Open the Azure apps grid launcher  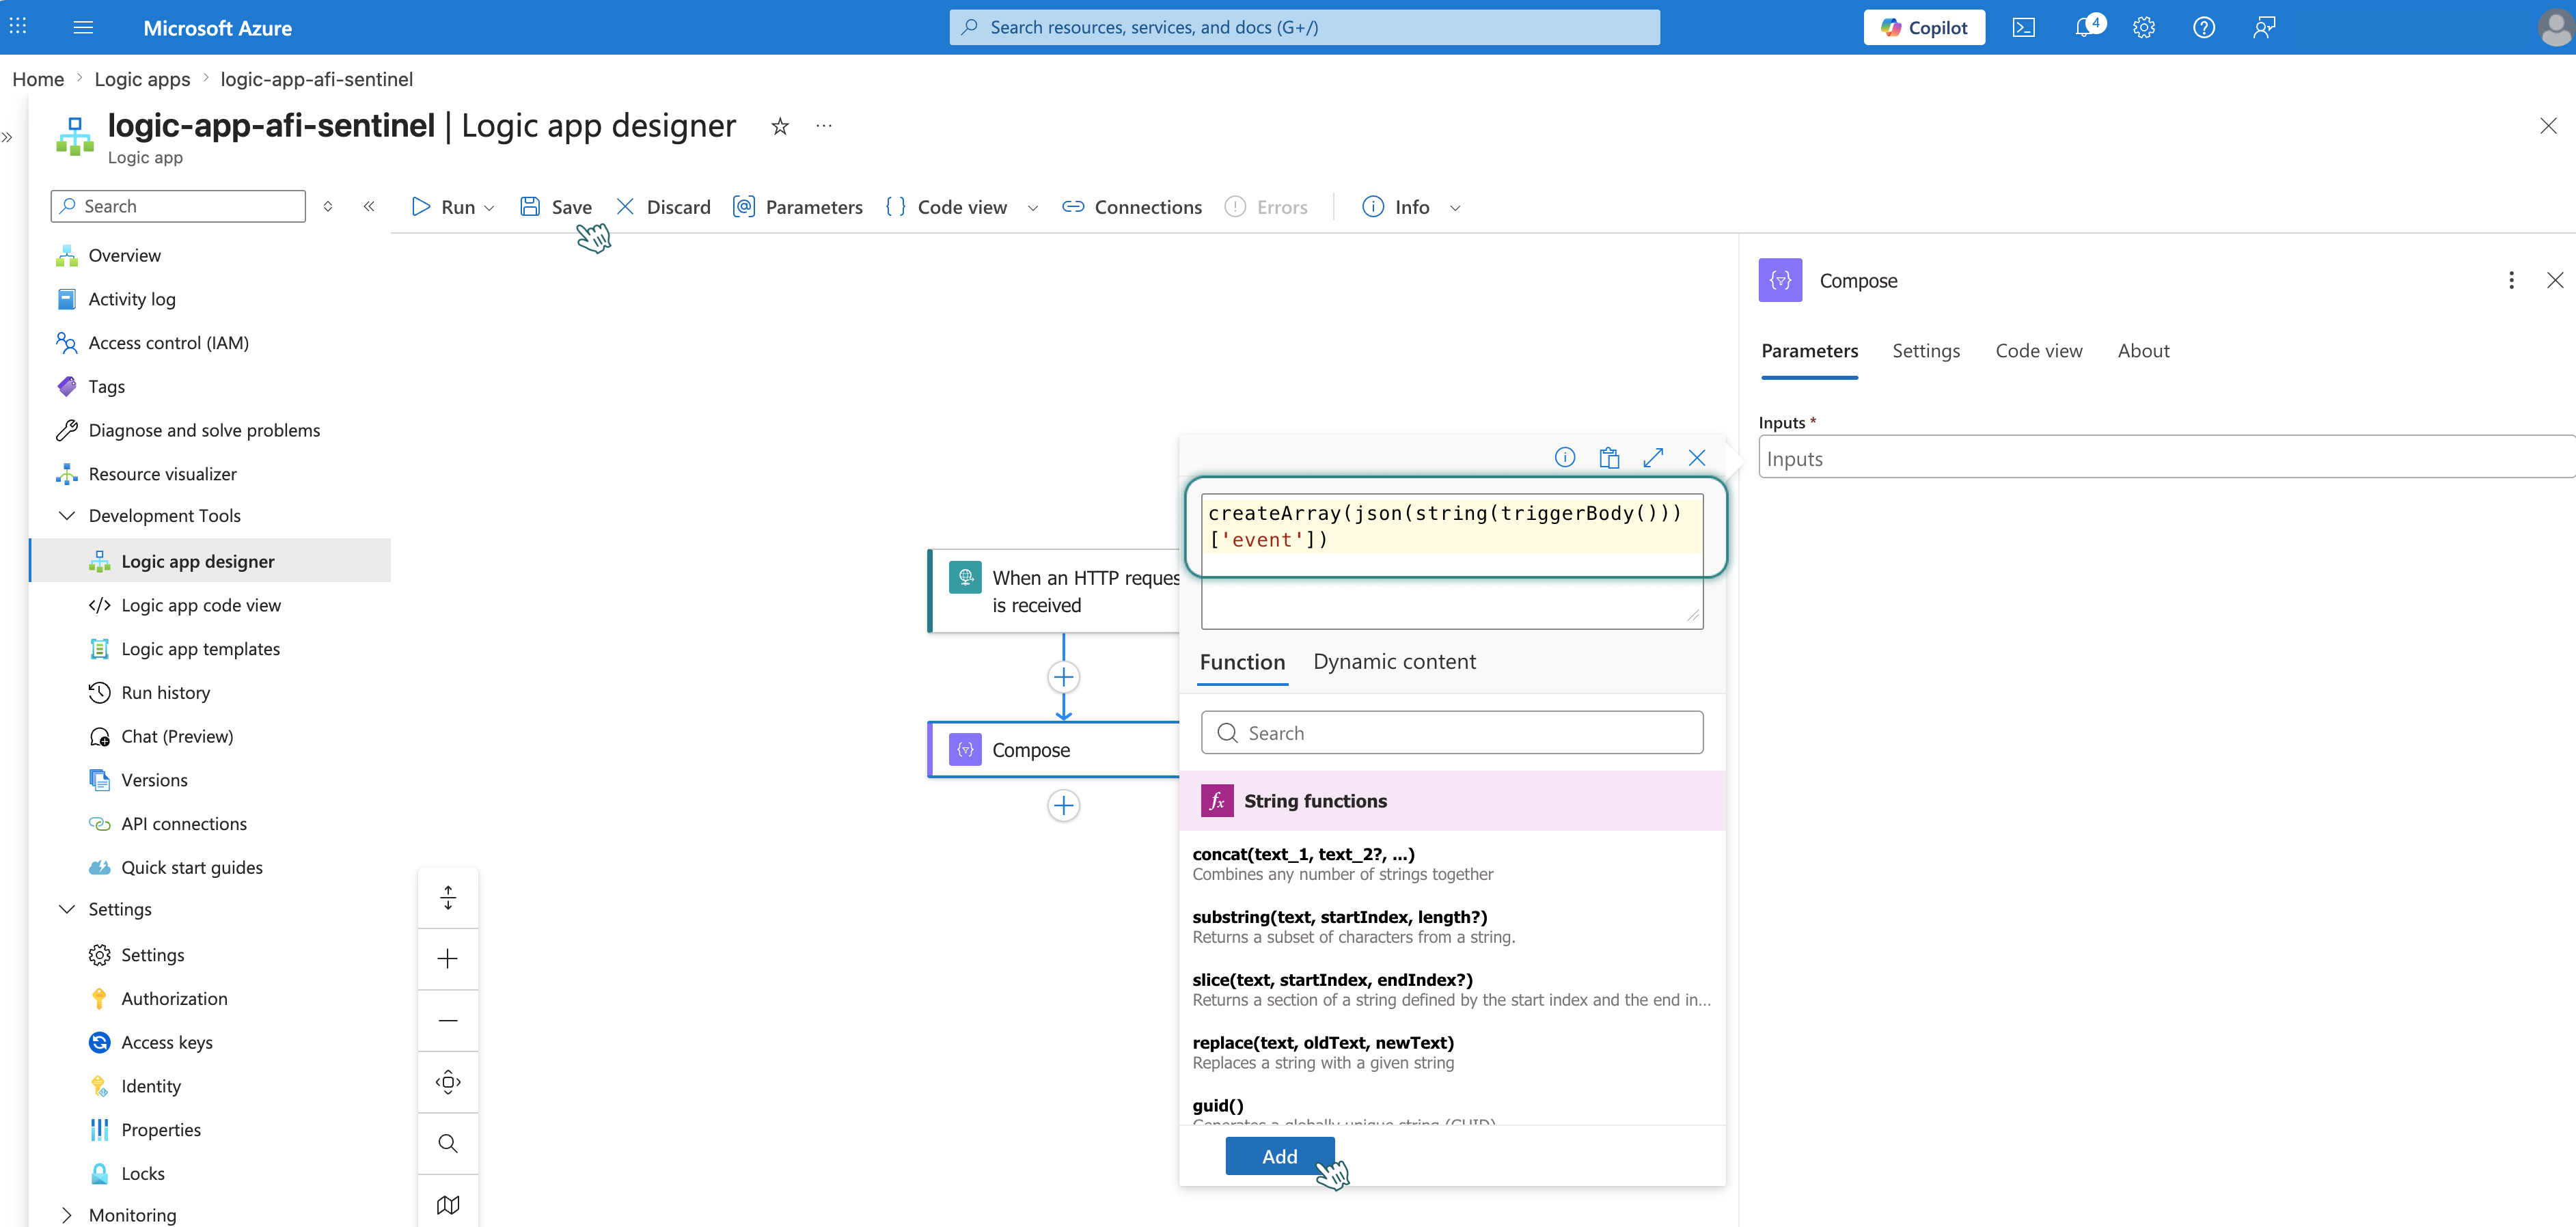[x=18, y=27]
